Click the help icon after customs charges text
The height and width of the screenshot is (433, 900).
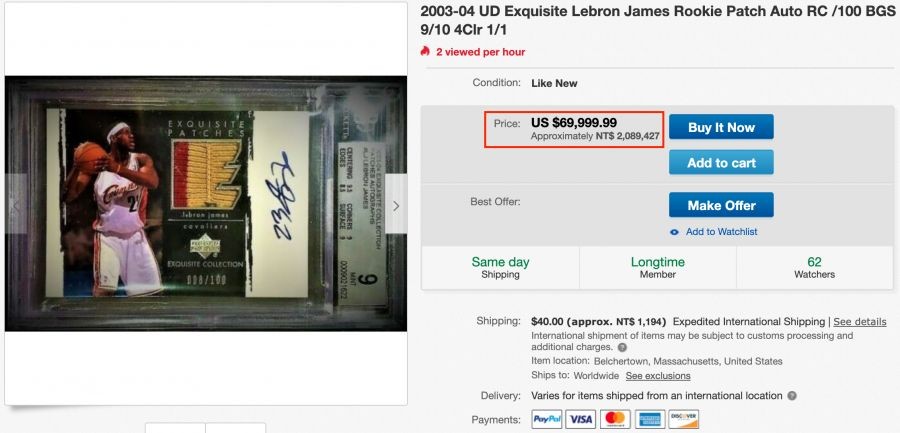622,347
